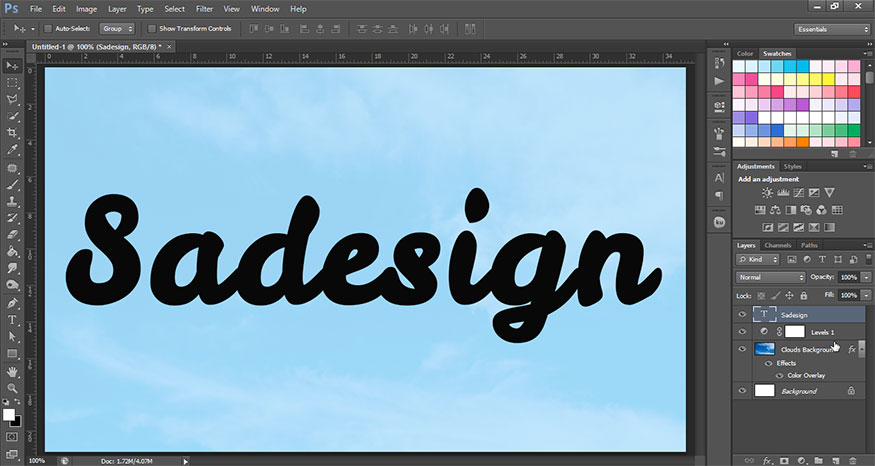Screen dimensions: 875x466
Task: Enable the Auto-Select checkbox
Action: pos(50,29)
